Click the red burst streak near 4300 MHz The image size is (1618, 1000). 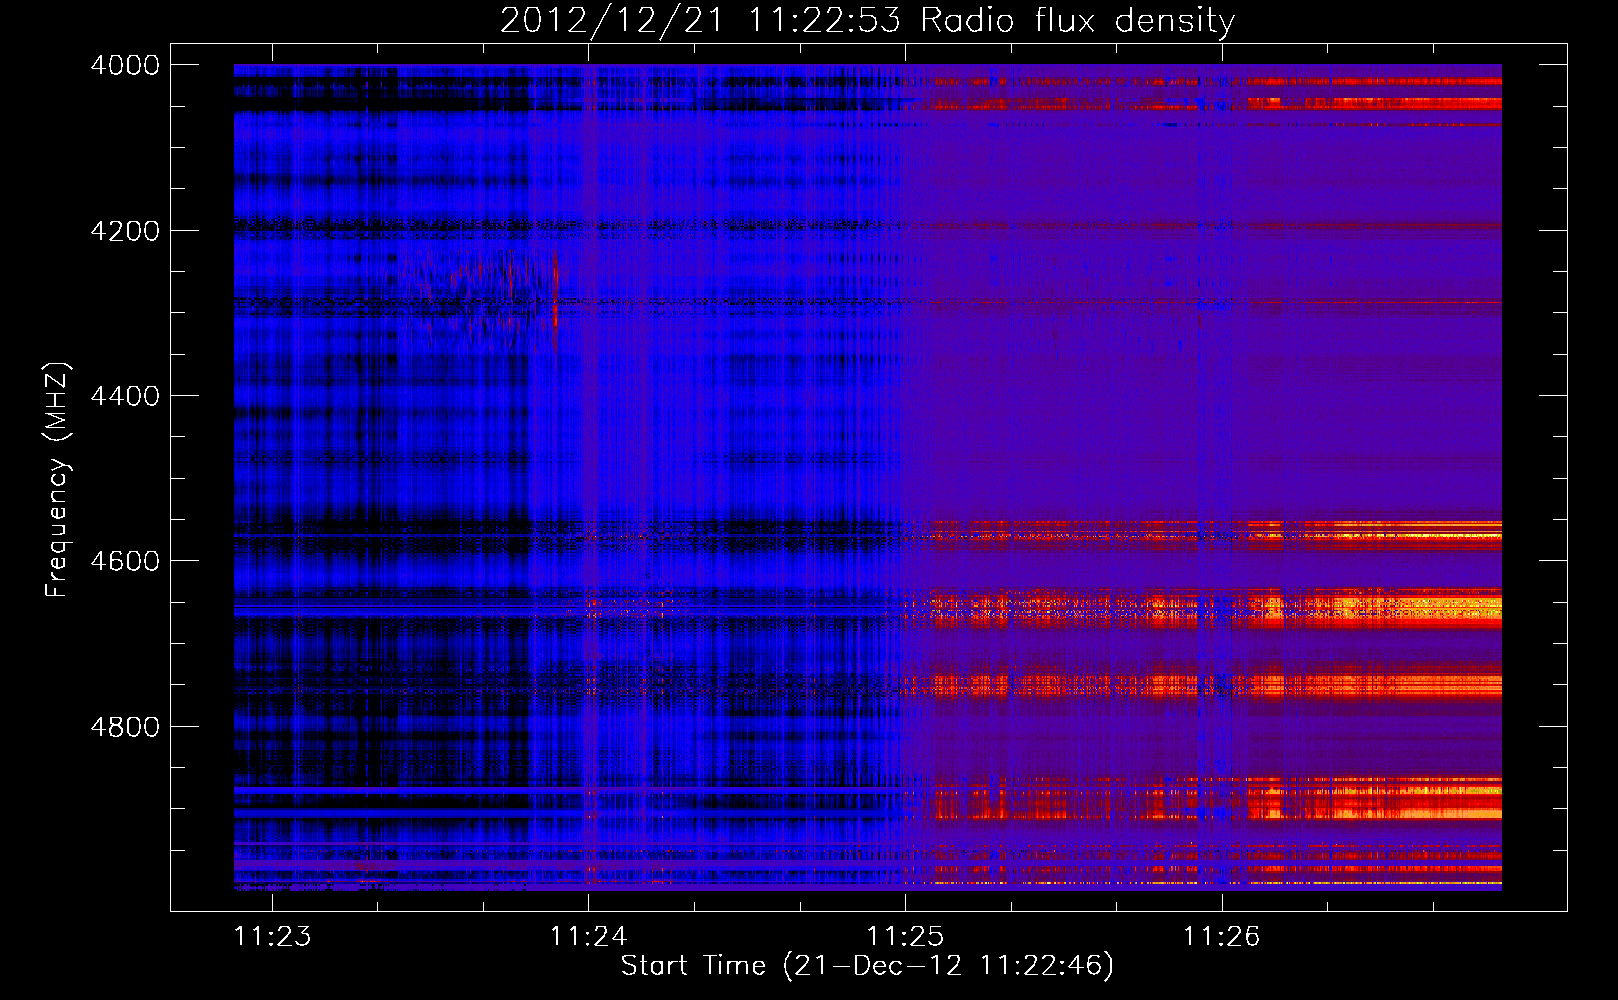pyautogui.click(x=555, y=303)
